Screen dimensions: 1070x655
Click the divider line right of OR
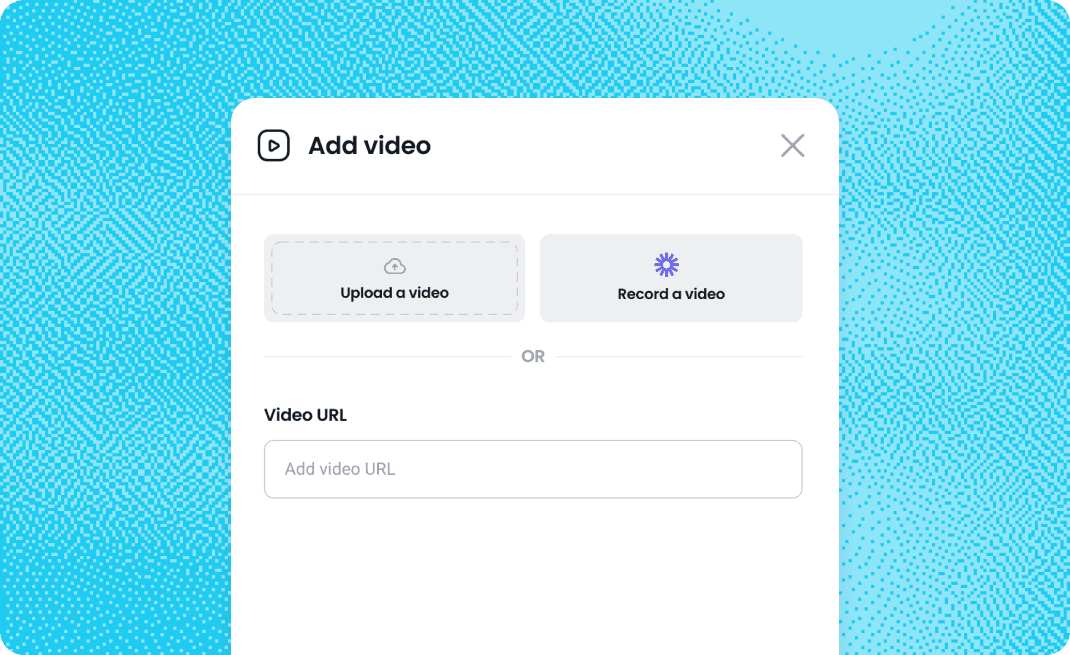pyautogui.click(x=679, y=356)
